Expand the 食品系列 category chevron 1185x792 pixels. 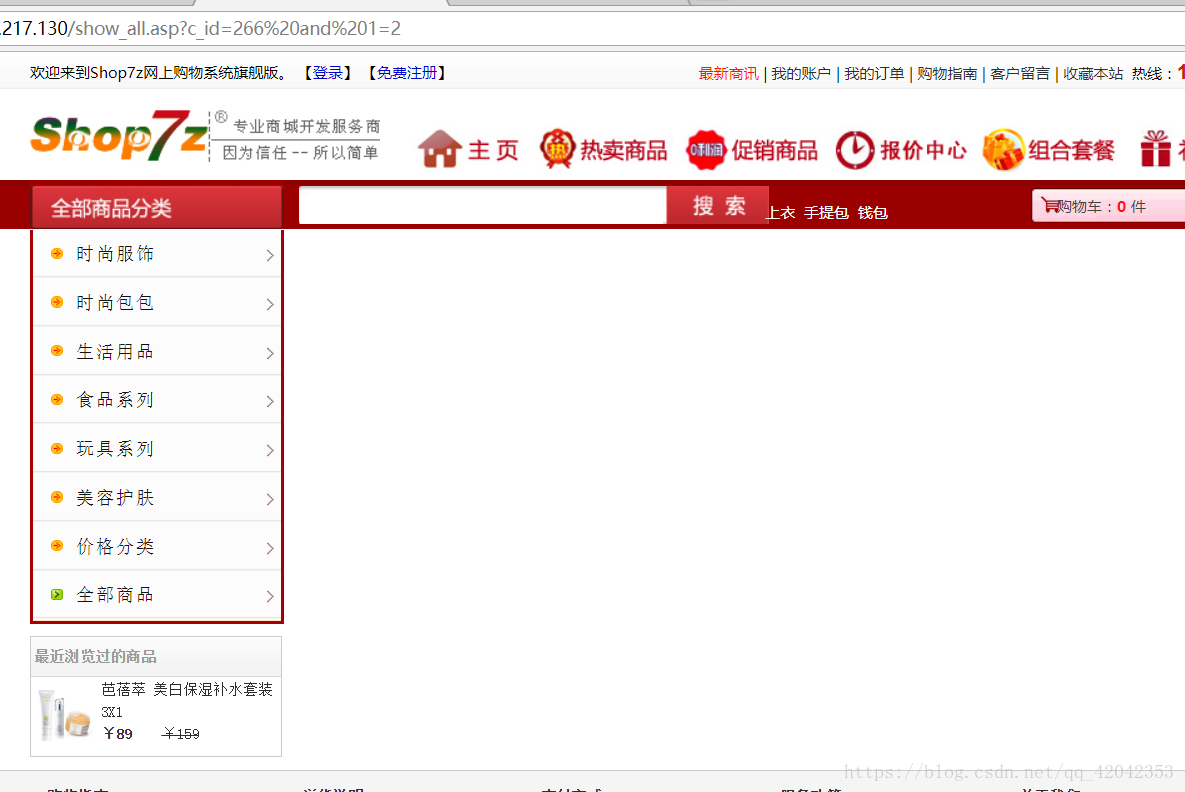[x=270, y=401]
